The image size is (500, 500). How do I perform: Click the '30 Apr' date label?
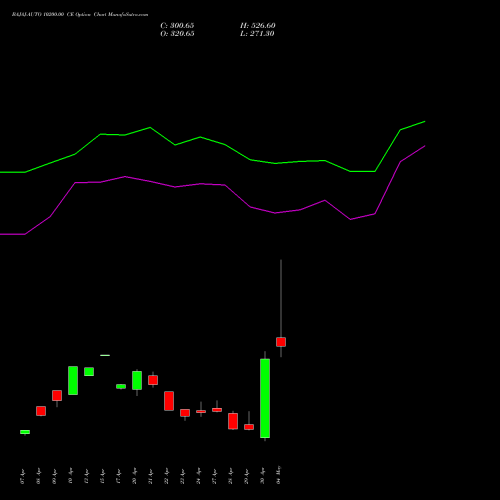262,477
